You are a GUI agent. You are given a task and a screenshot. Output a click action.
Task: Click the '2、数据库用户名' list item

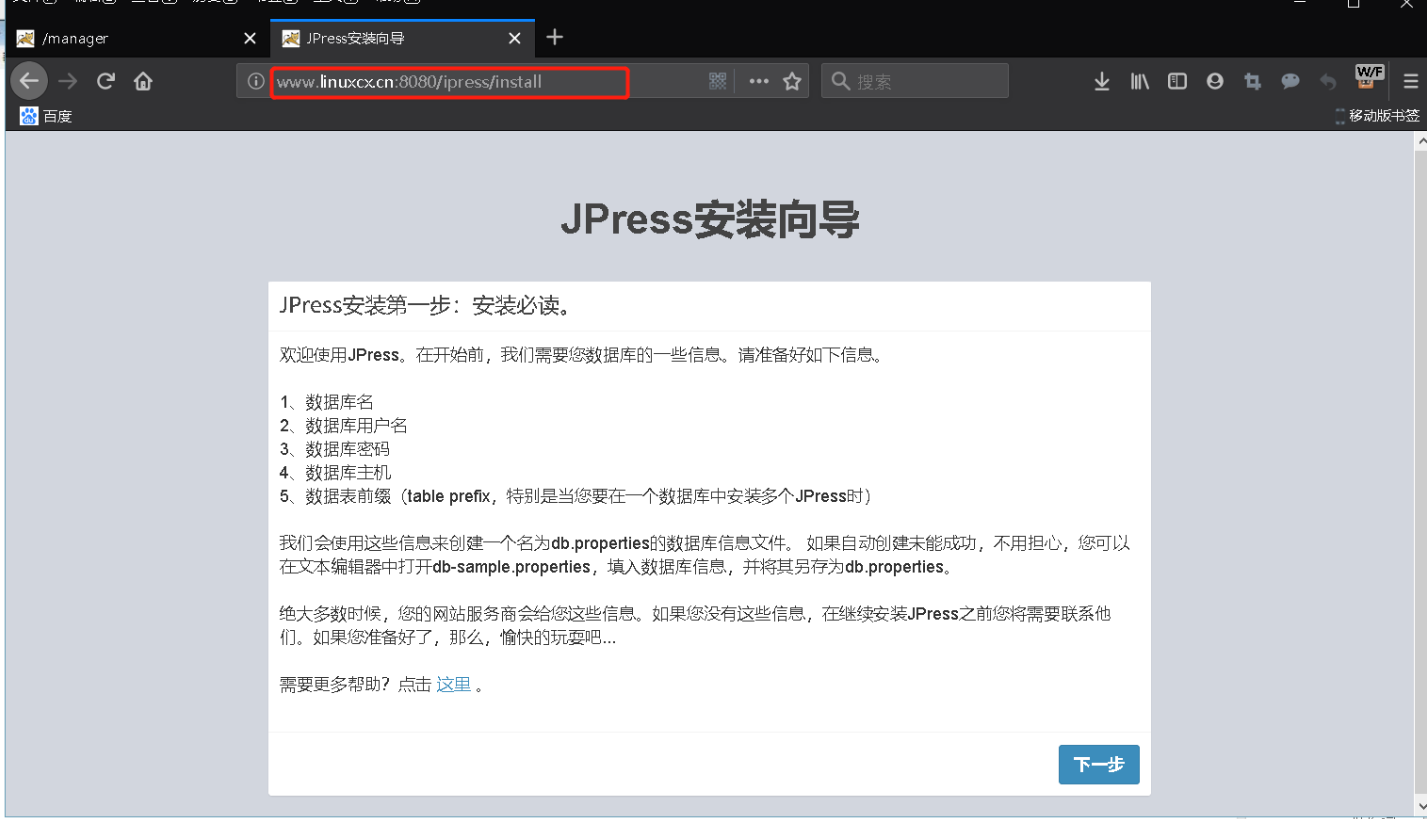coord(344,426)
